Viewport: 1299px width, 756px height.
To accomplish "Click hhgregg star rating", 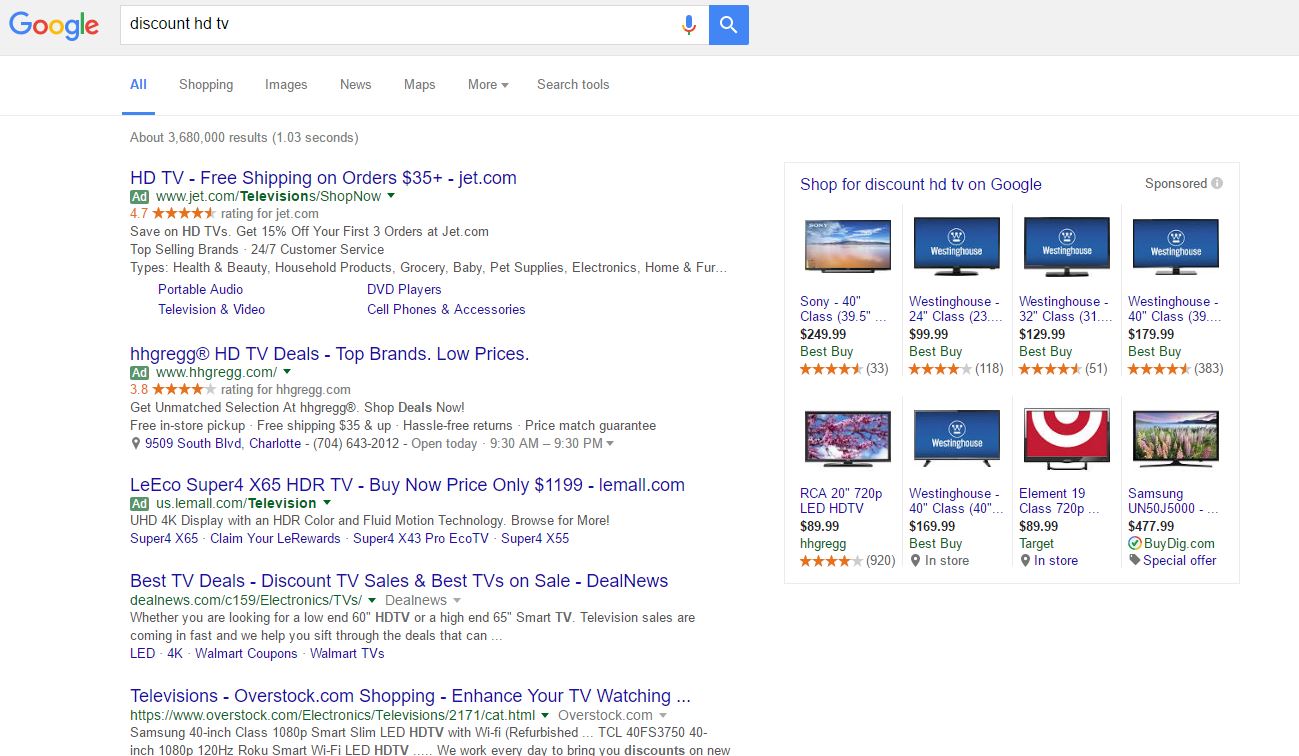I will coord(183,389).
